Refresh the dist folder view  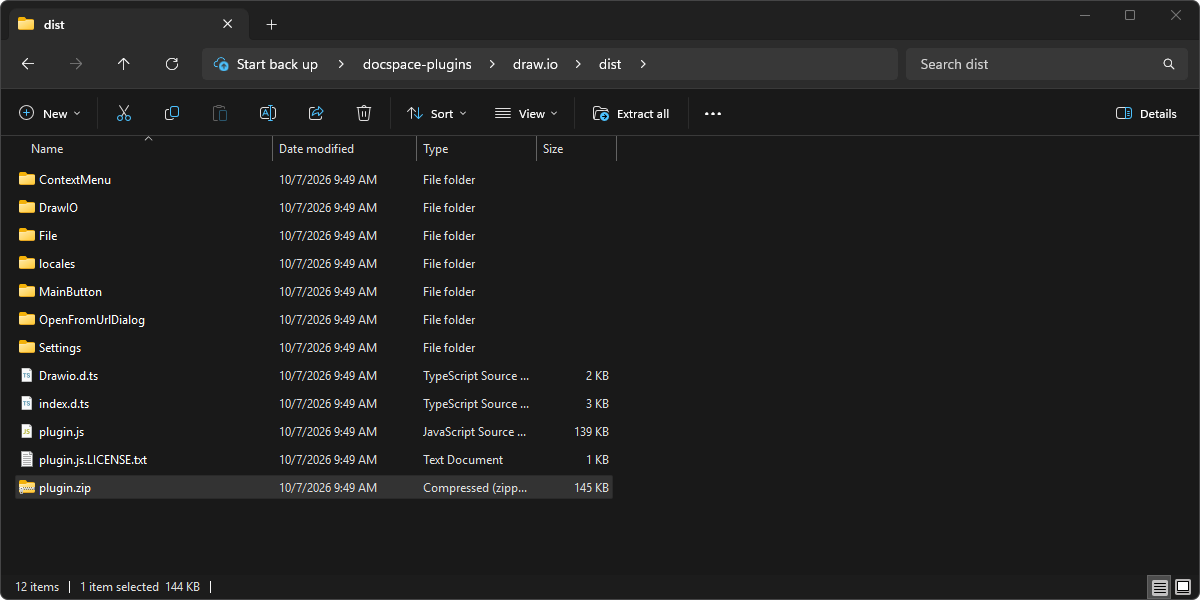point(172,64)
